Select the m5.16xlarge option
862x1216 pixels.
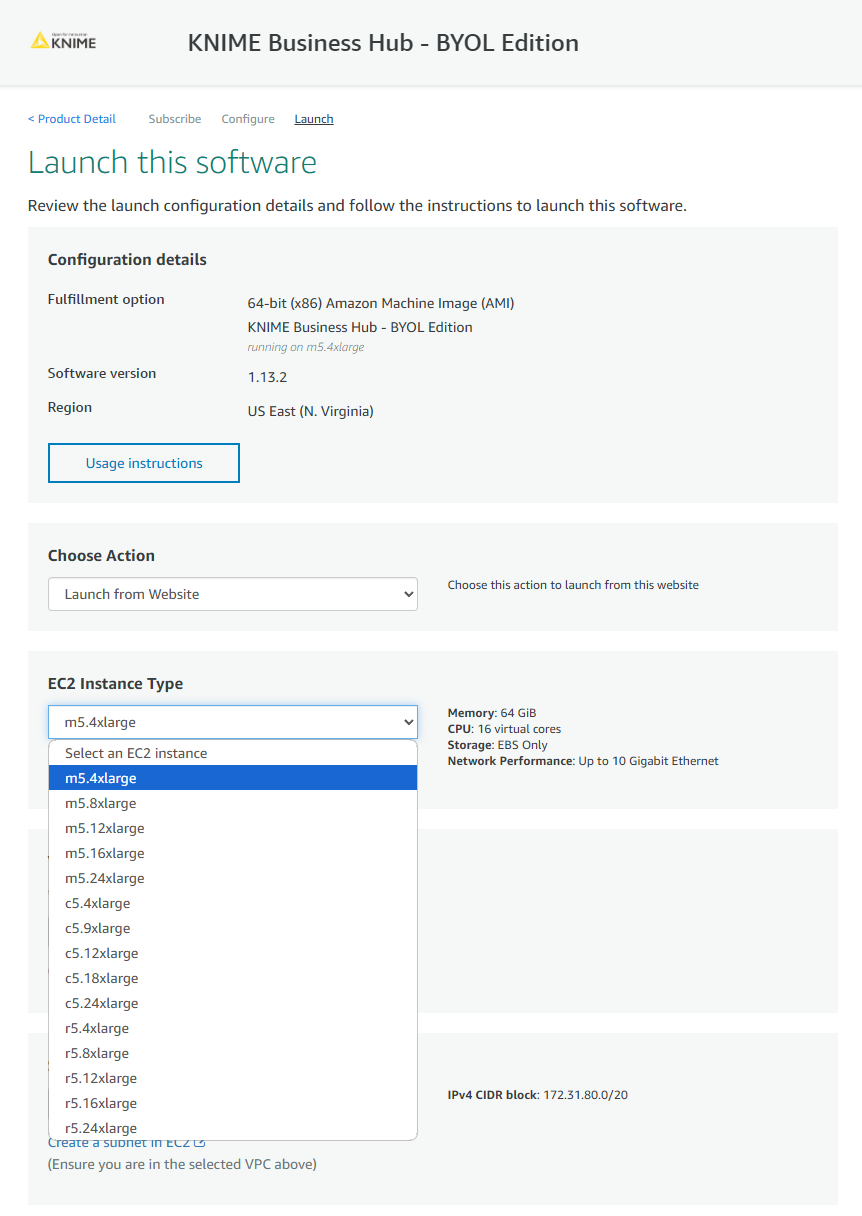(233, 853)
